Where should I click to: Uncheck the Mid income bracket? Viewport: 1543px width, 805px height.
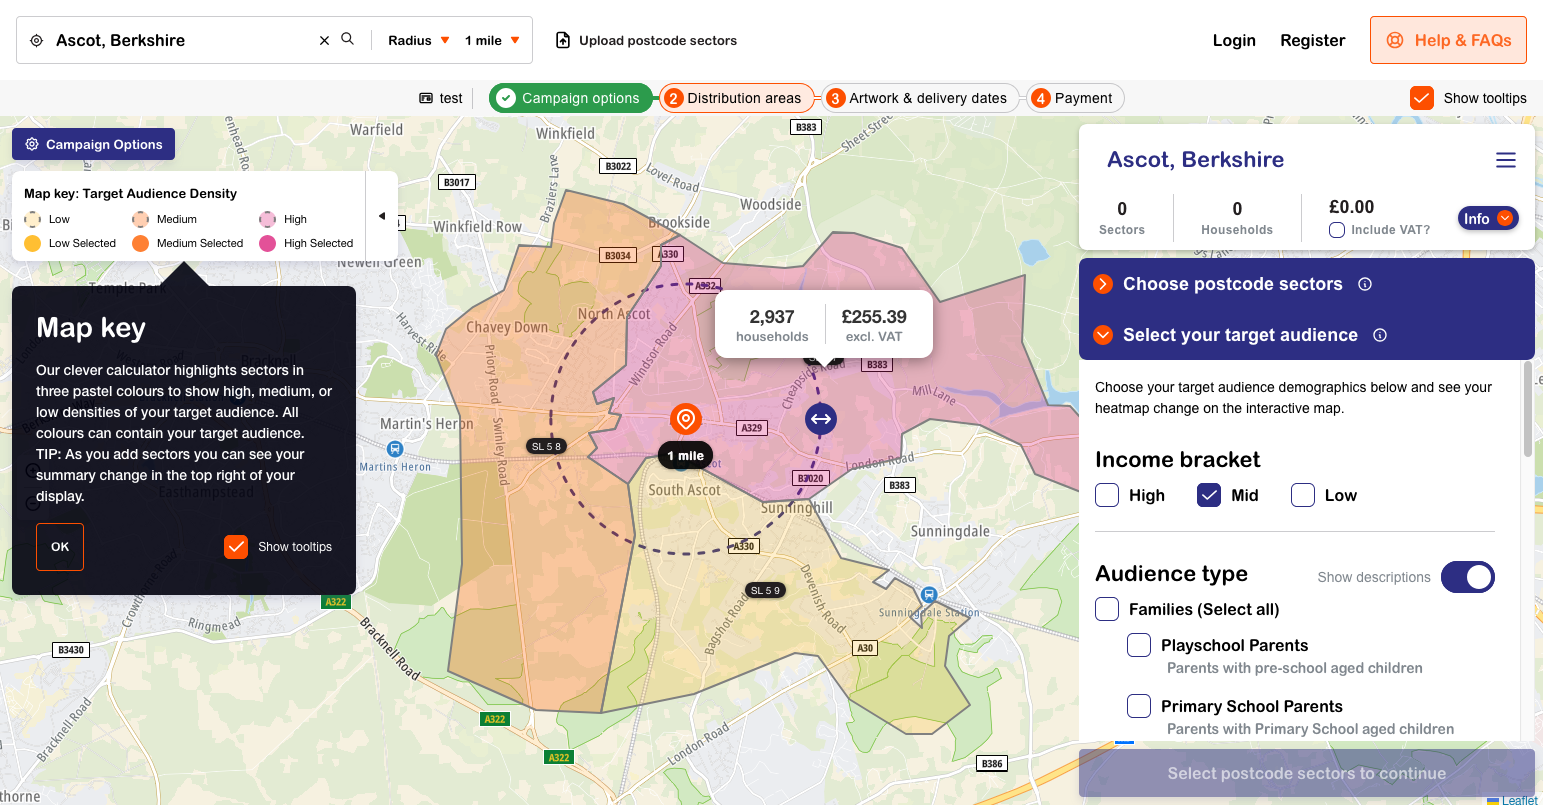click(1209, 495)
